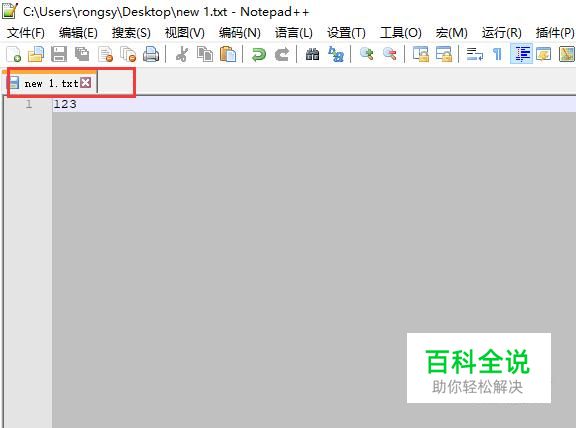The width and height of the screenshot is (576, 428).
Task: Open the 语言(L) menu
Action: point(294,33)
